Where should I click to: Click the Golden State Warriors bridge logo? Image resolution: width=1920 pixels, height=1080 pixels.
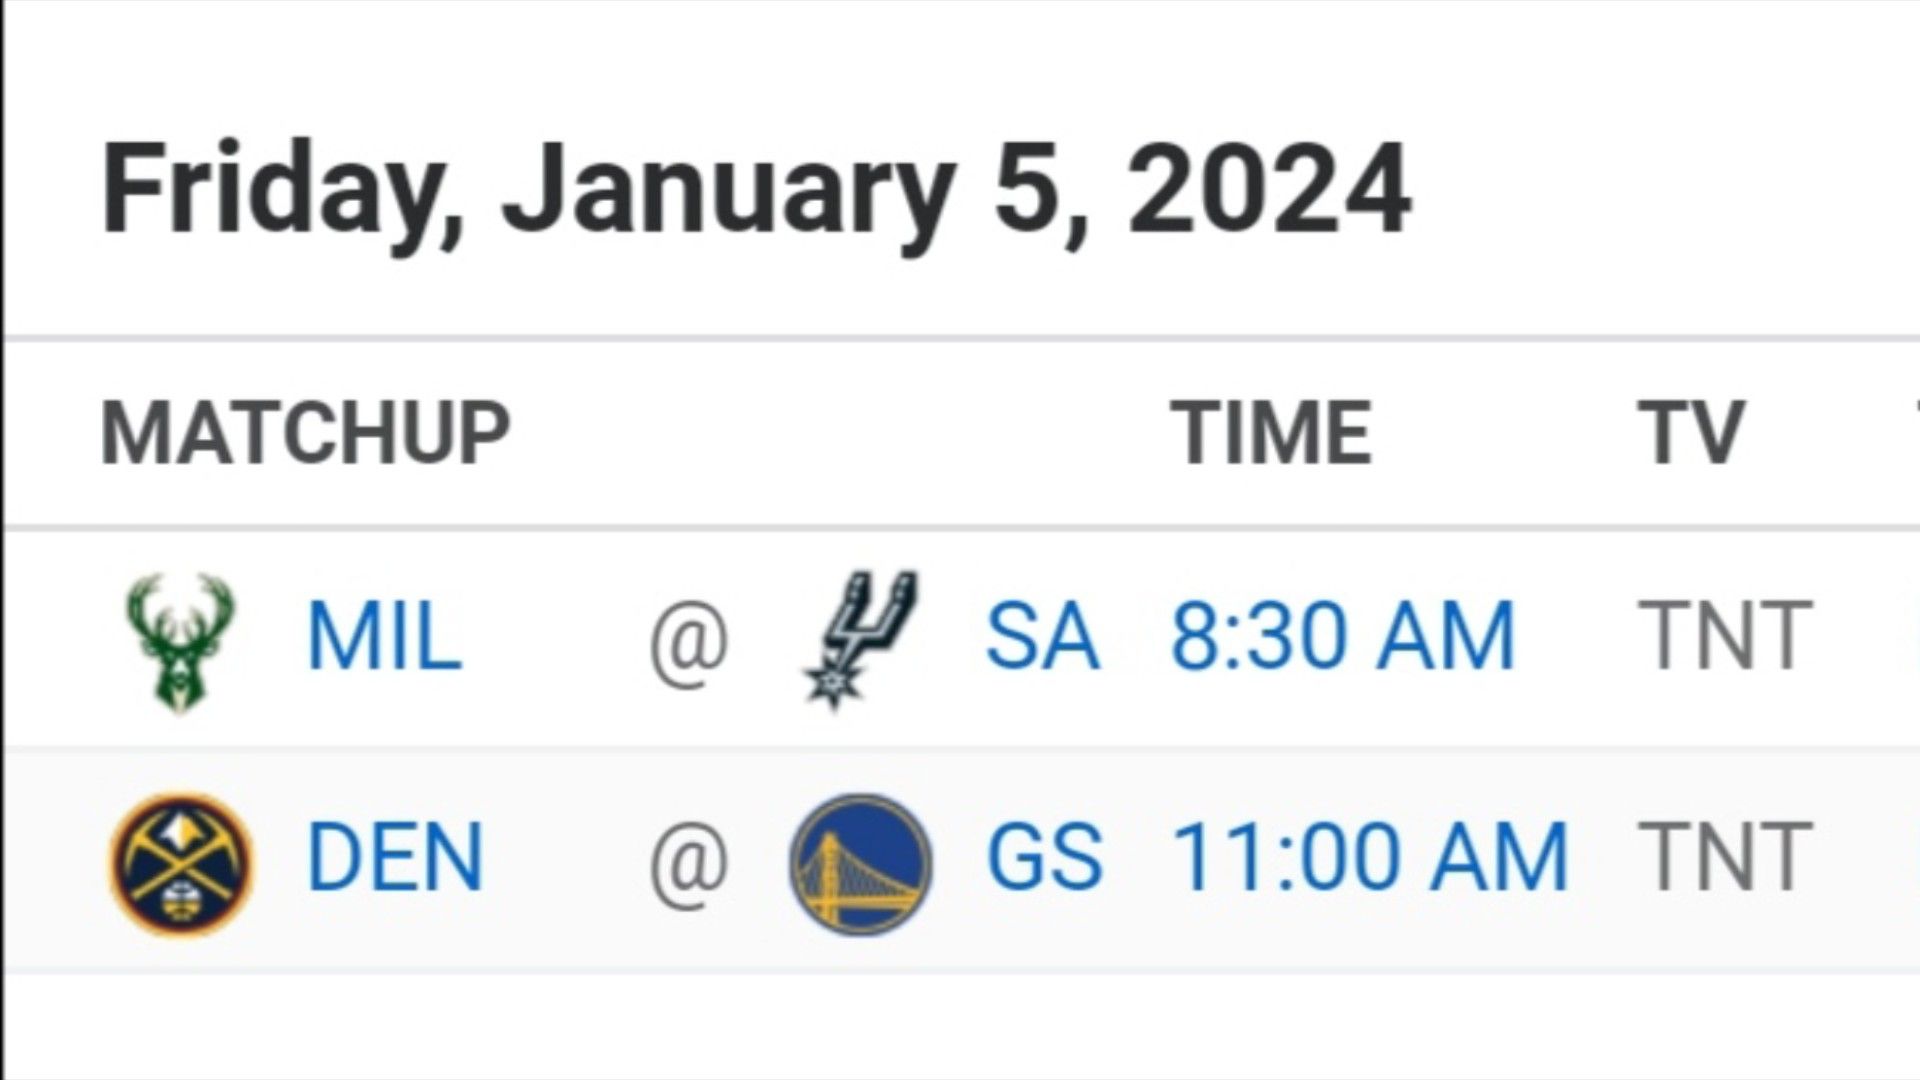(x=860, y=863)
